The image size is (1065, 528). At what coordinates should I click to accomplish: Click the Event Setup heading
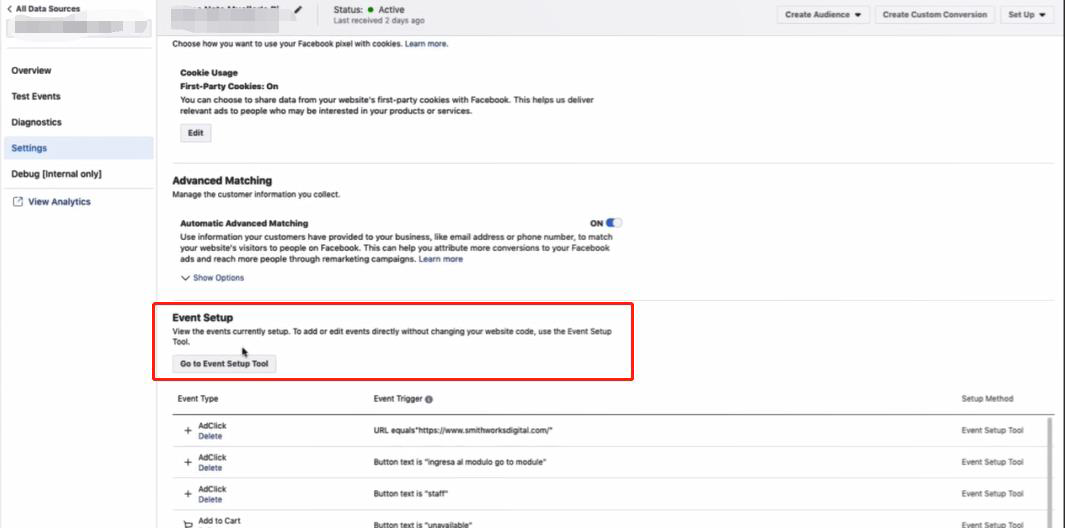pyautogui.click(x=202, y=317)
